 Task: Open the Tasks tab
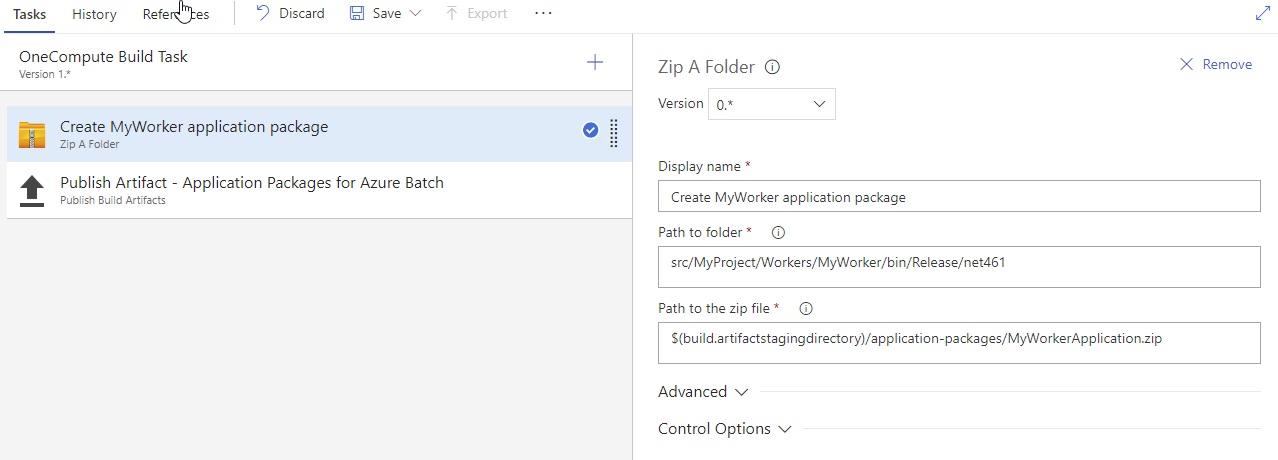[30, 14]
